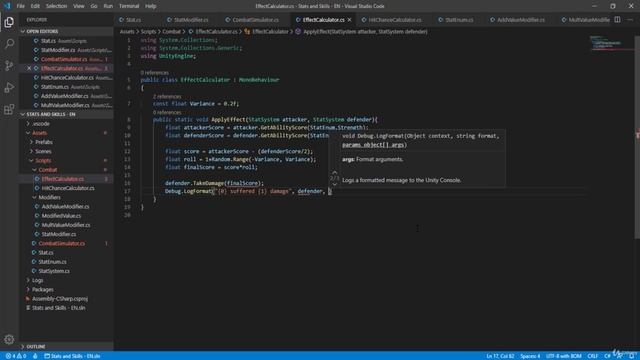Viewport: 640px width, 360px height.
Task: Click errors and warnings count in status bar
Action: [16, 356]
